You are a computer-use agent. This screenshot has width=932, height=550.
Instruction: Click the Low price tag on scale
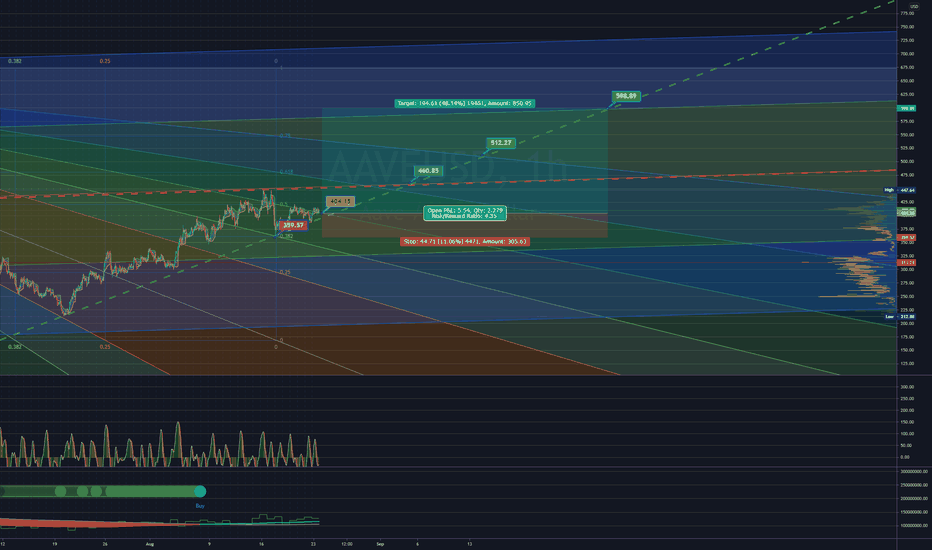[x=900, y=317]
